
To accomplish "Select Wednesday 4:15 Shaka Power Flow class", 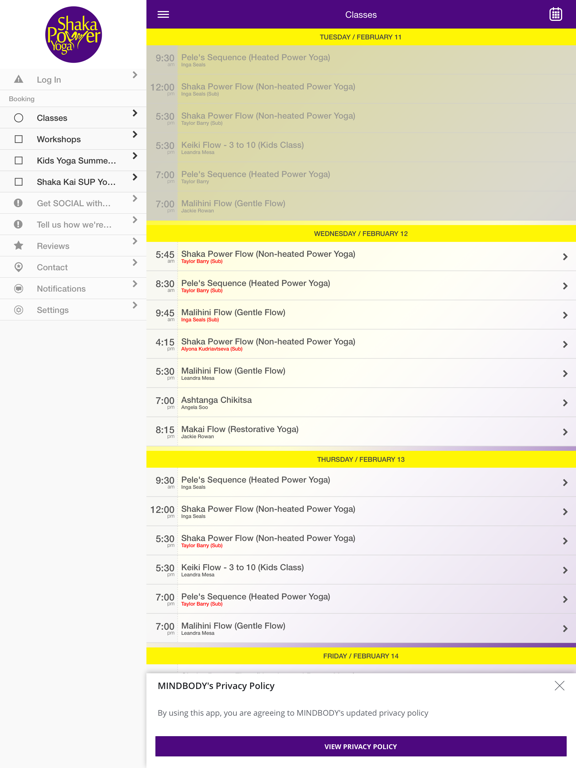I will click(361, 344).
